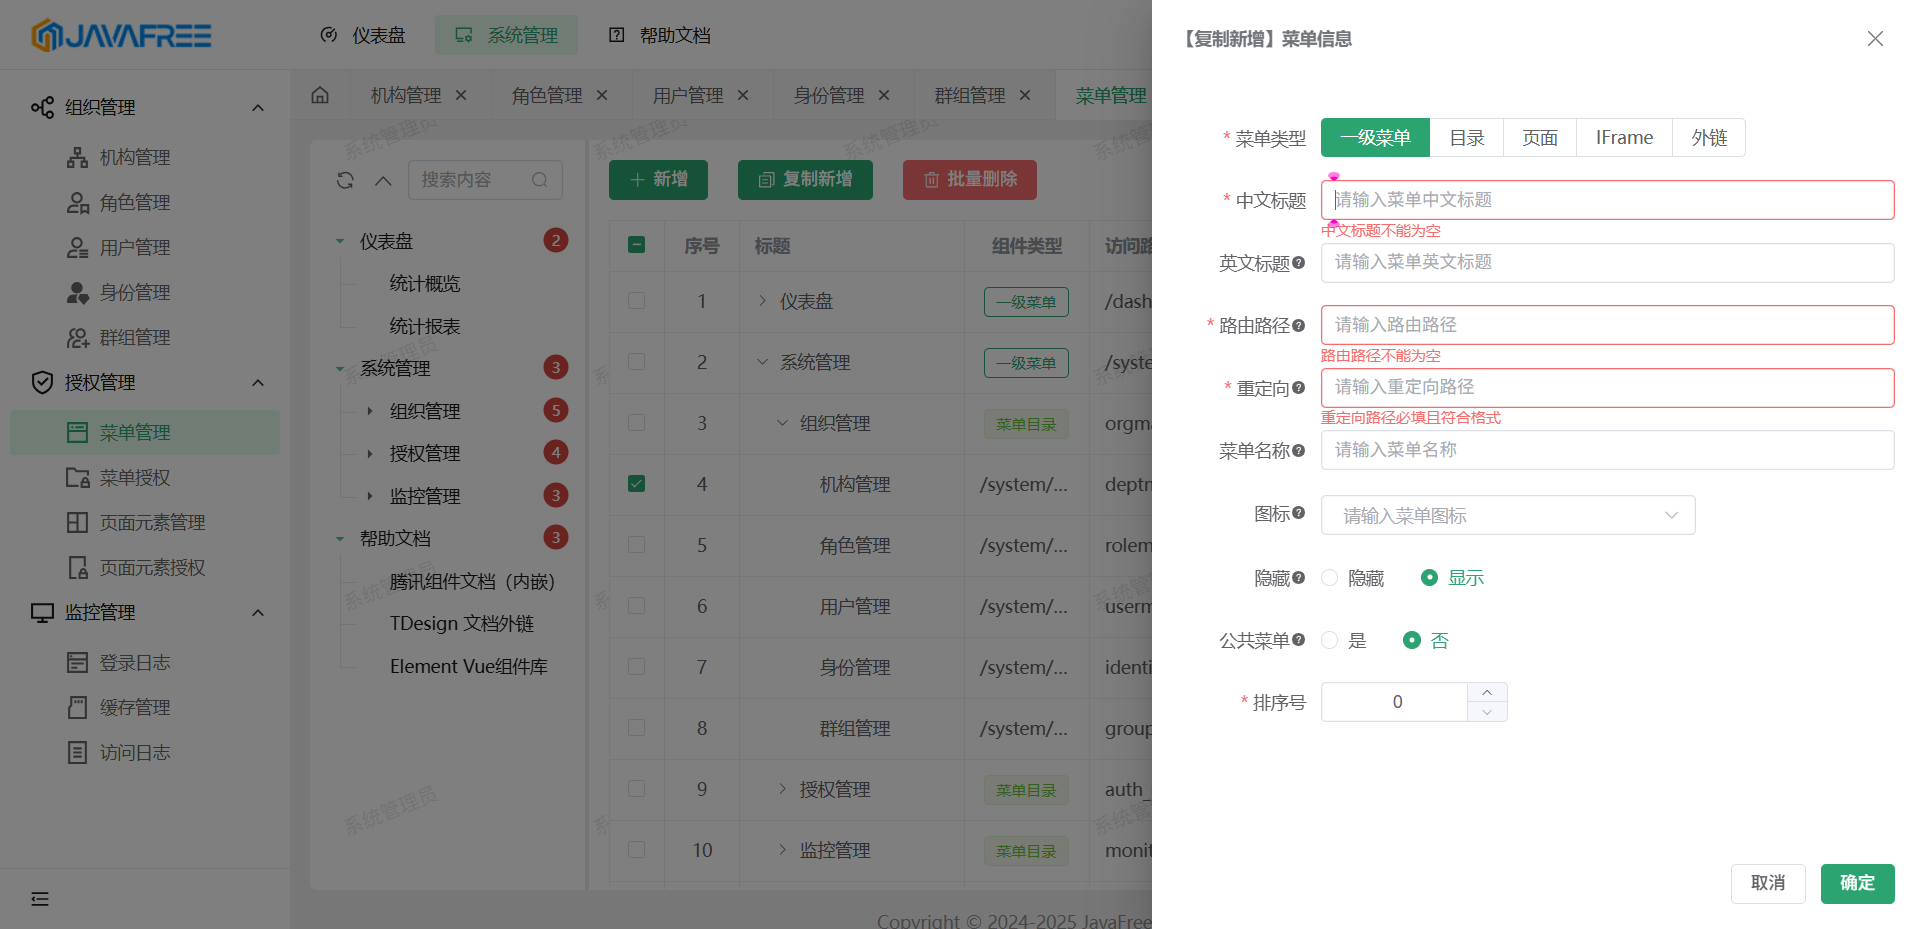Image resolution: width=1920 pixels, height=929 pixels.
Task: Click the home icon tab
Action: point(320,95)
